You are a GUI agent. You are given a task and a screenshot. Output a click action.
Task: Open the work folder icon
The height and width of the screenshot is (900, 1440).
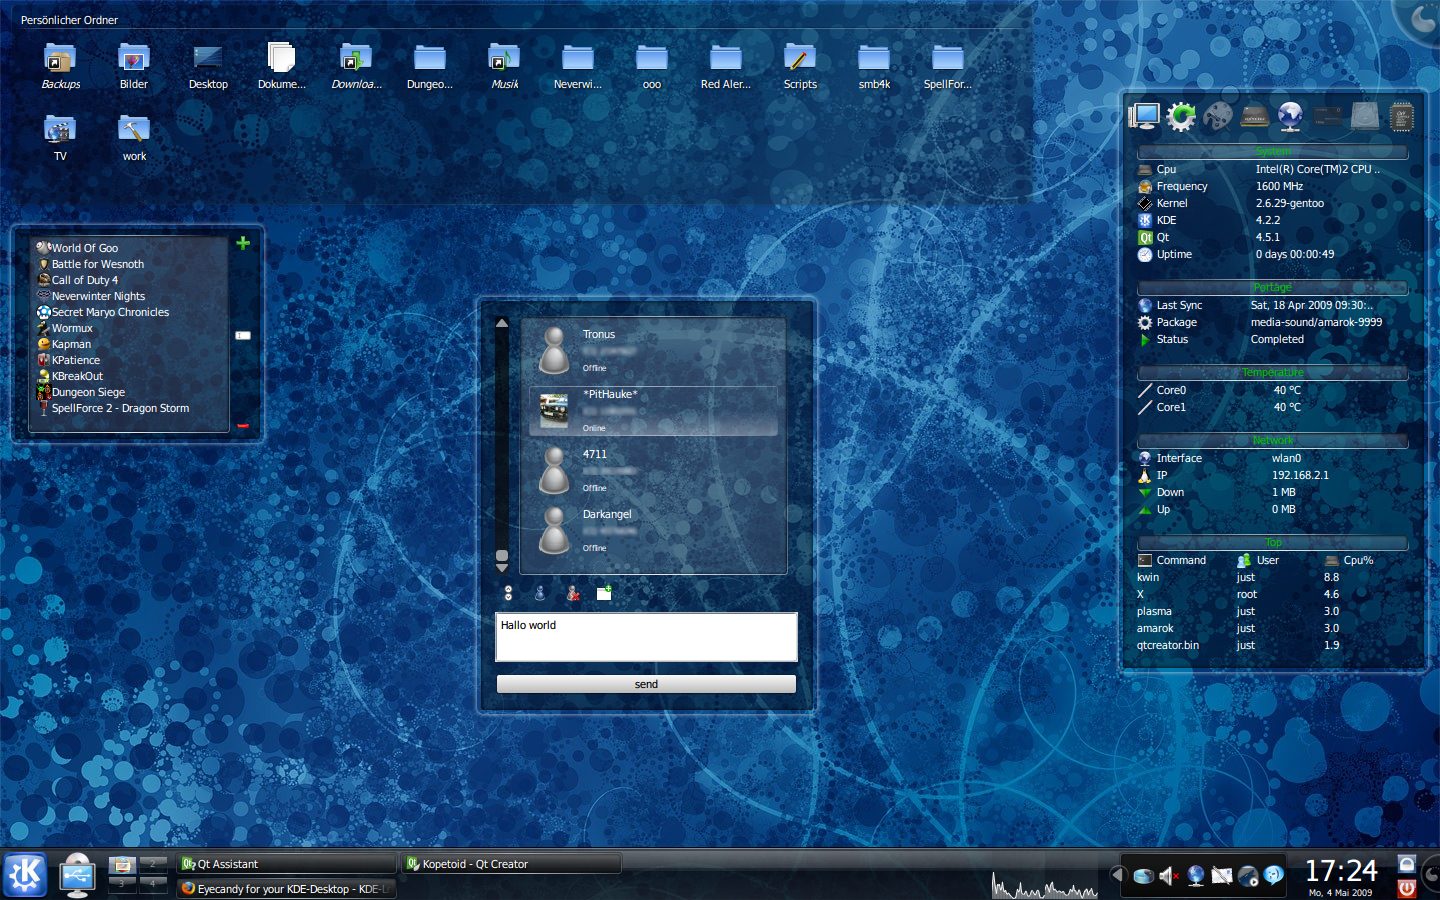(134, 130)
